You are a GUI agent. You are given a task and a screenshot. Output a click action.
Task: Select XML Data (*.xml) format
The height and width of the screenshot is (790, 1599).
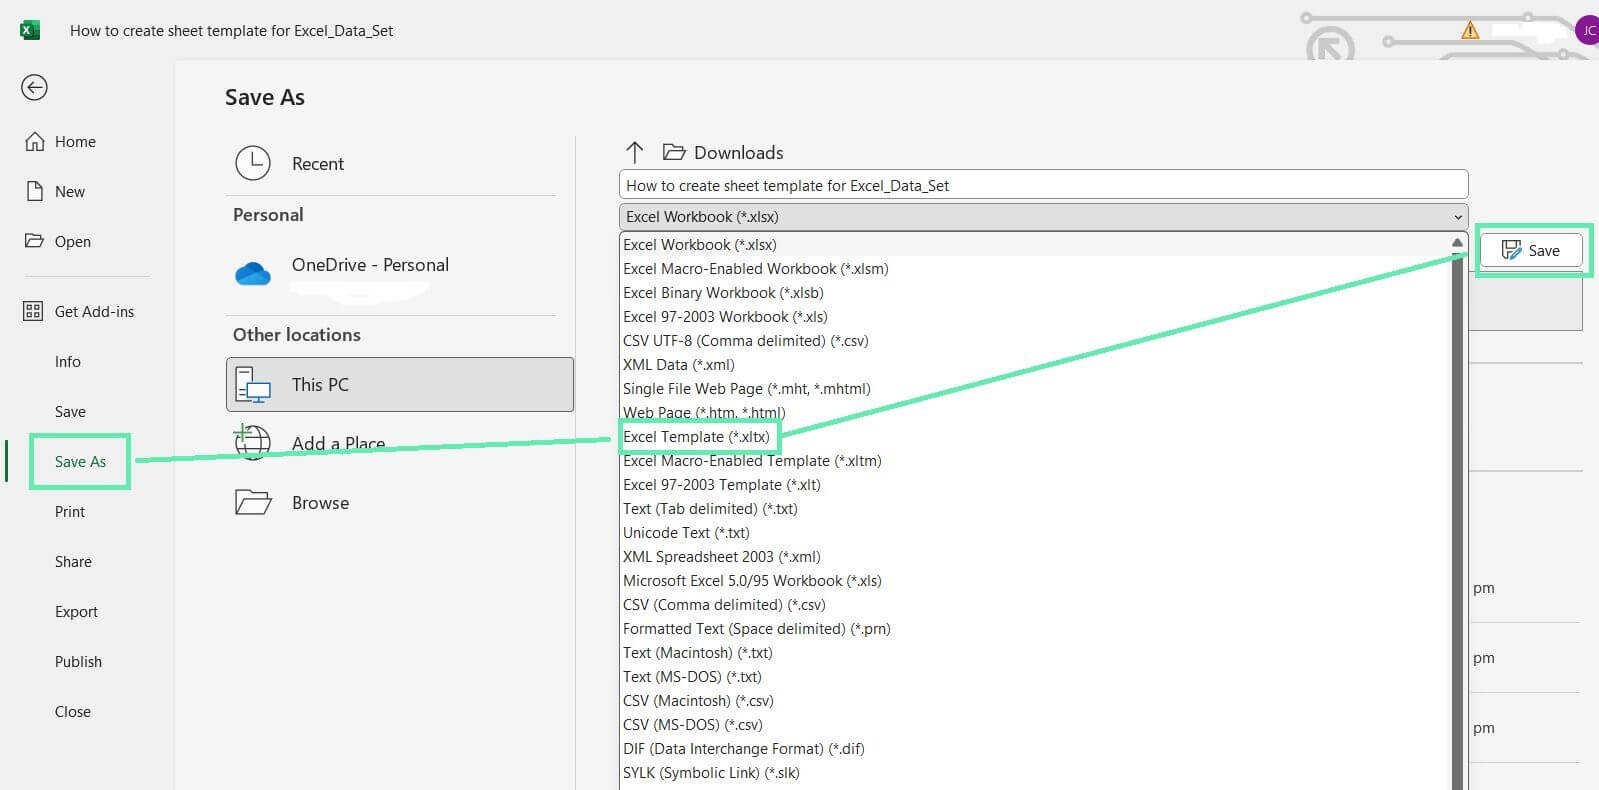click(x=679, y=365)
